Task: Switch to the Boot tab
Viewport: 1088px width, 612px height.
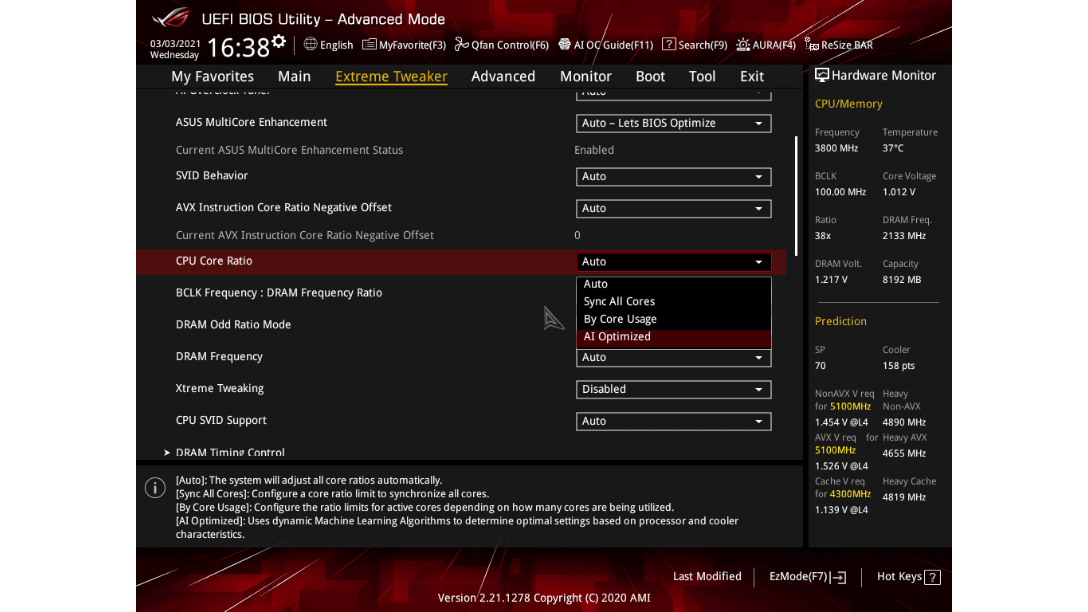Action: pos(650,76)
